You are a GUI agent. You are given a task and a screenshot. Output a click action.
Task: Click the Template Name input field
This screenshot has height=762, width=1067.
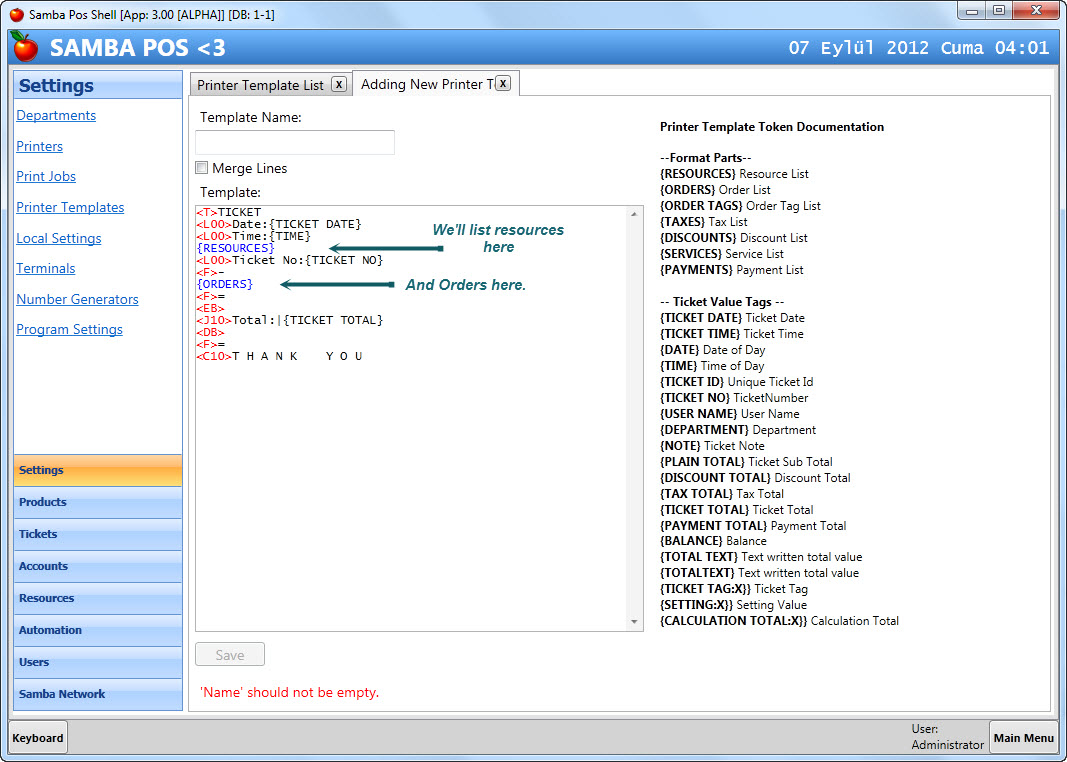coord(295,142)
